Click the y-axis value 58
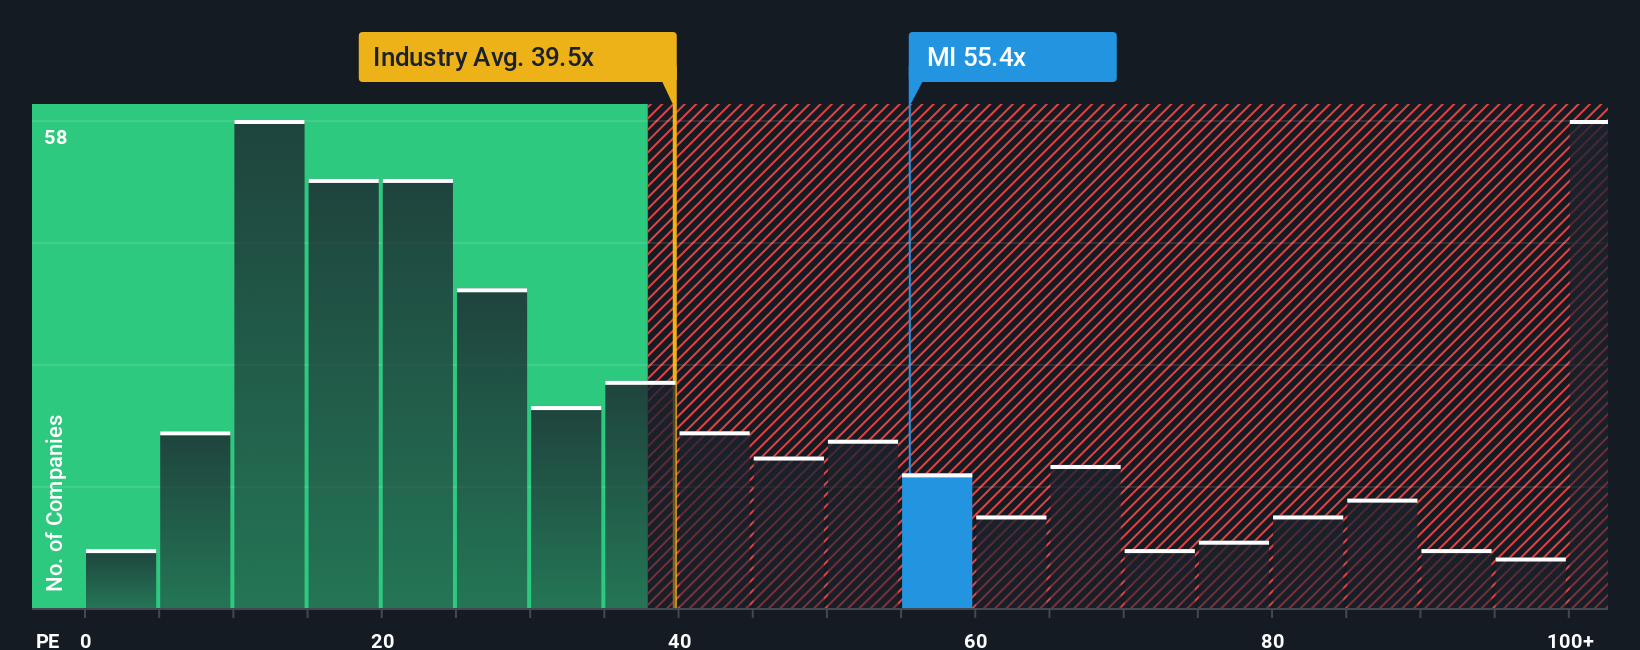Viewport: 1640px width, 650px height. [56, 137]
